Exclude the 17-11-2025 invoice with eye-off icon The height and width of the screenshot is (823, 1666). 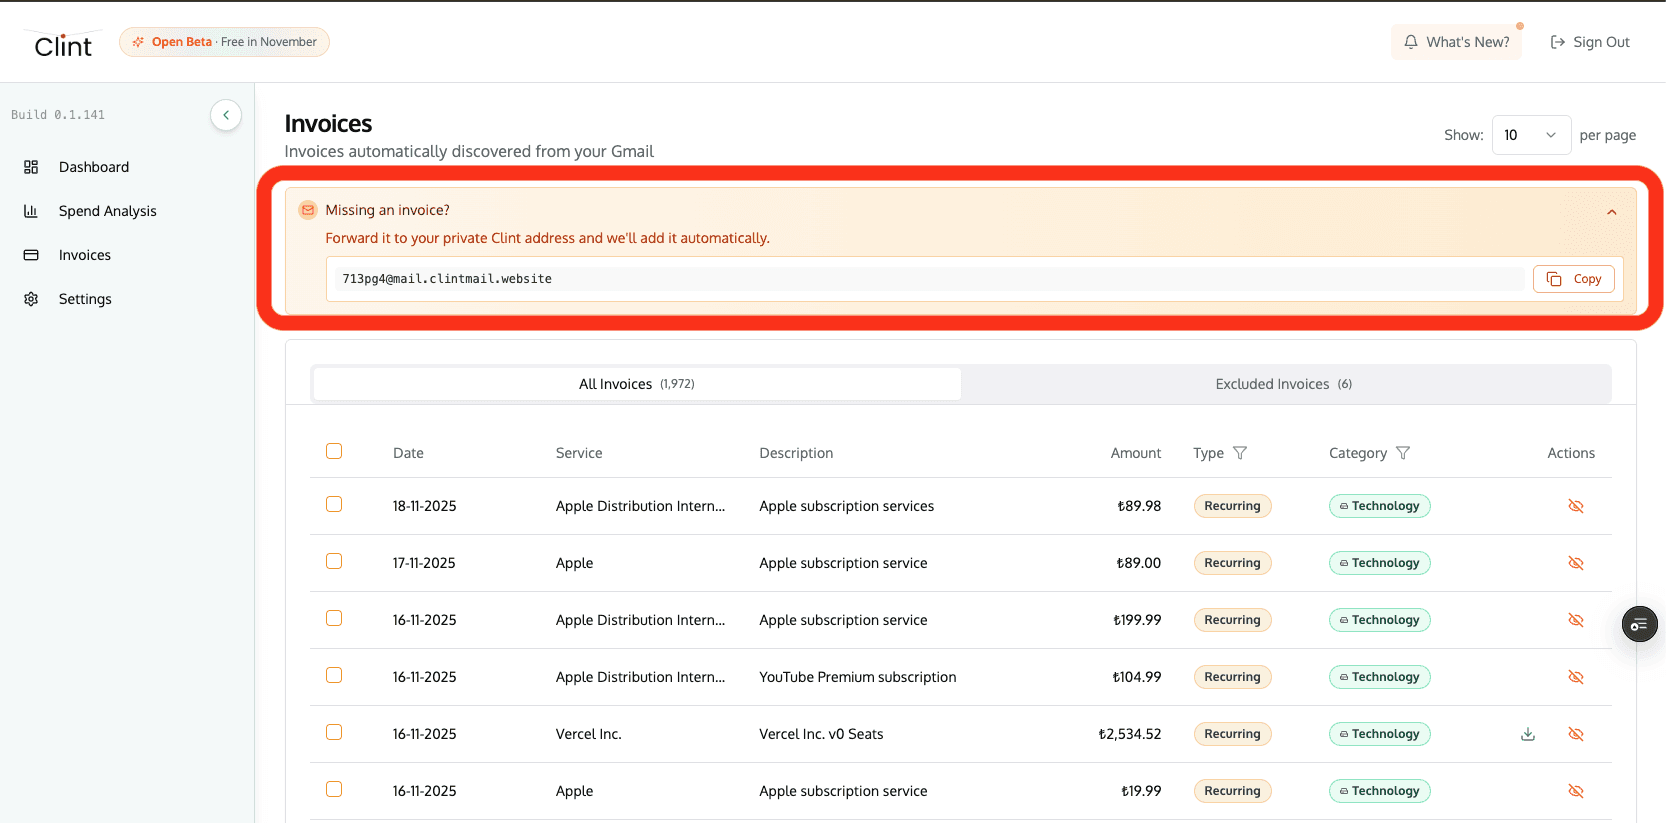click(1576, 563)
